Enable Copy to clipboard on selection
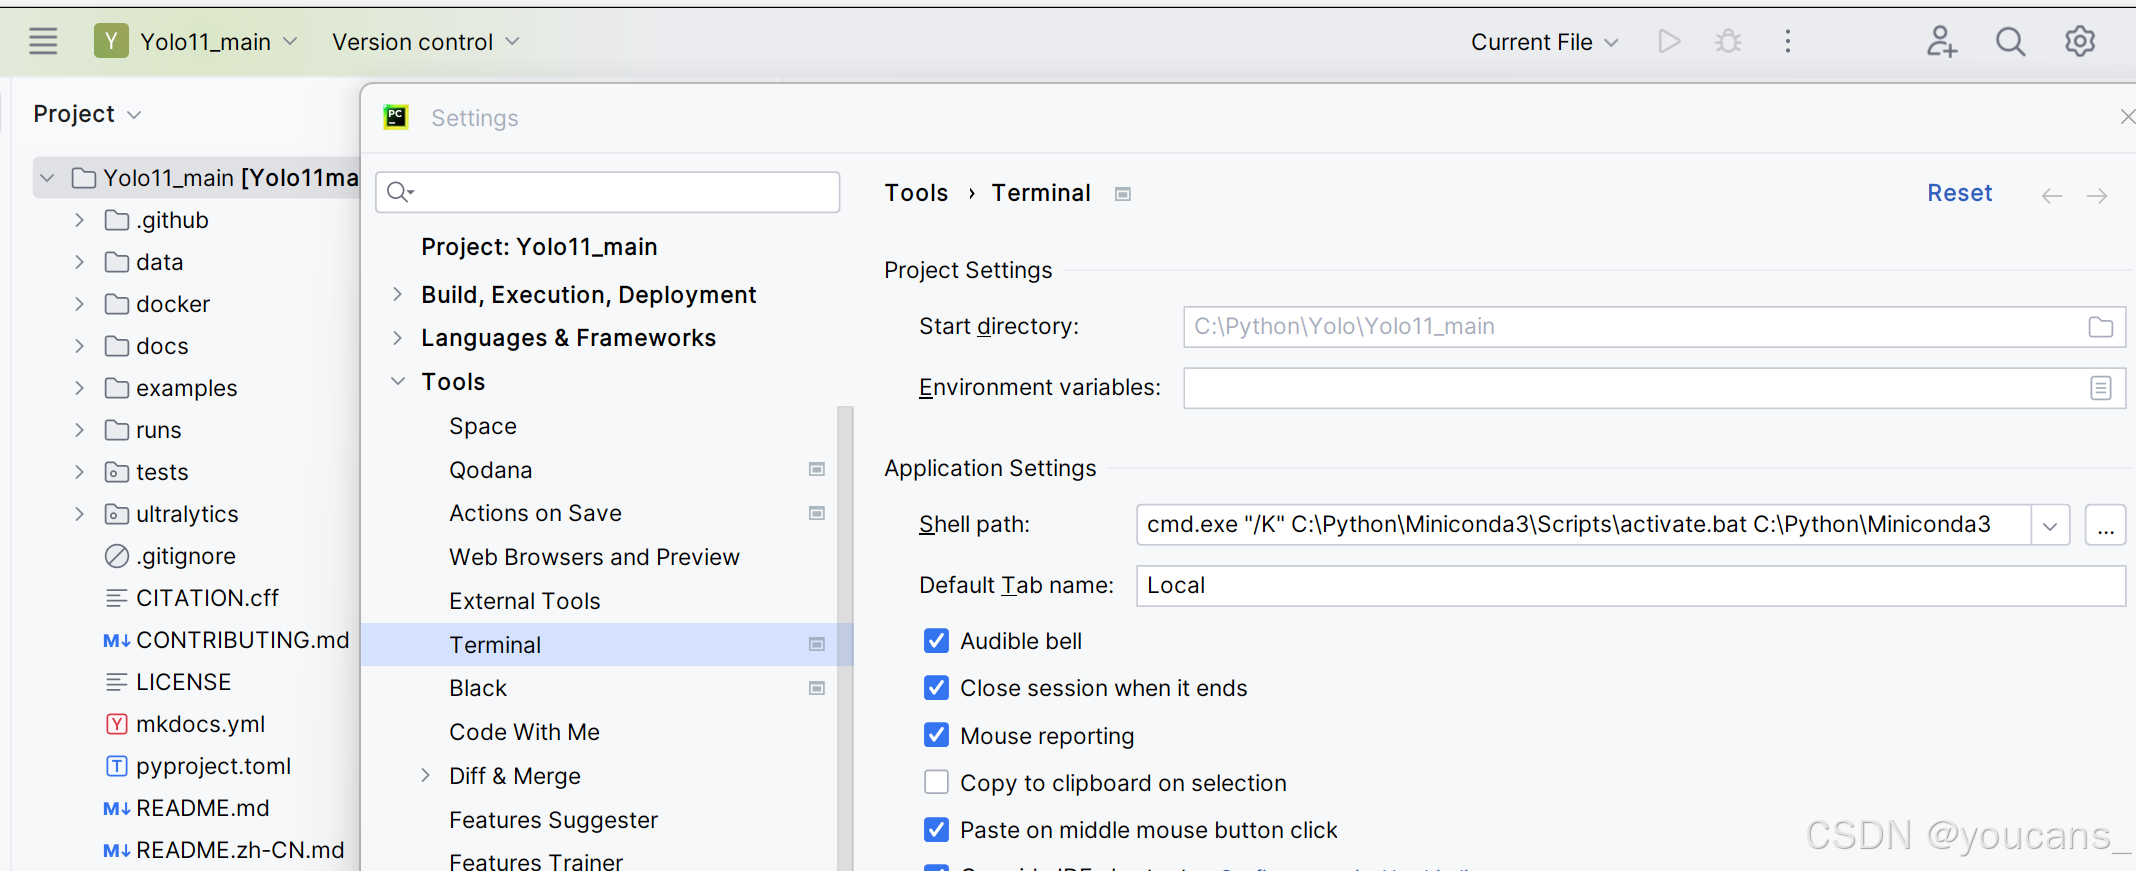Screen dimensions: 2136x871 point(936,782)
